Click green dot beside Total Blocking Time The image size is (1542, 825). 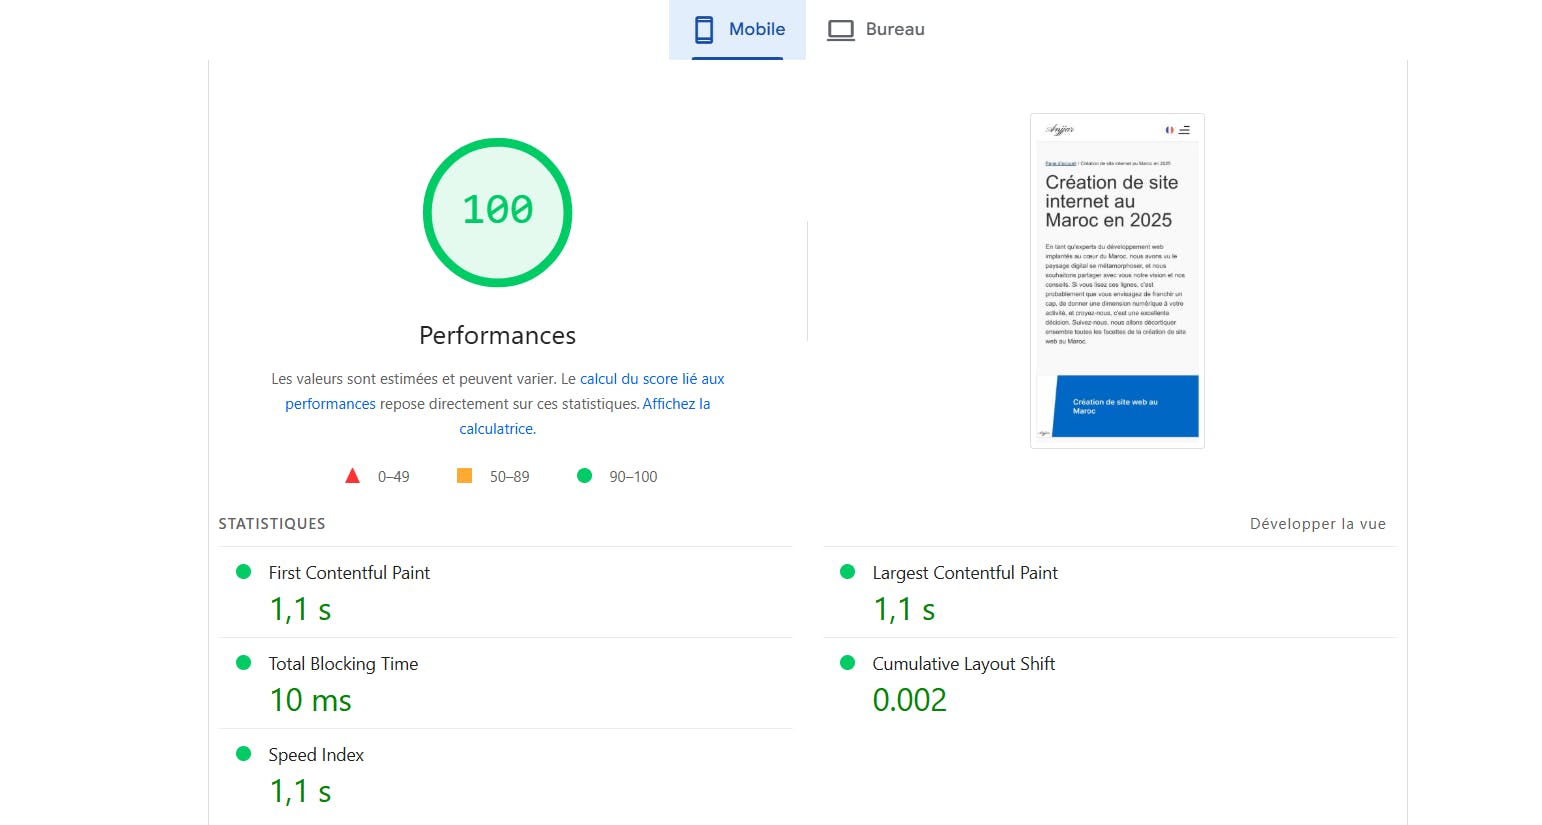(x=243, y=663)
